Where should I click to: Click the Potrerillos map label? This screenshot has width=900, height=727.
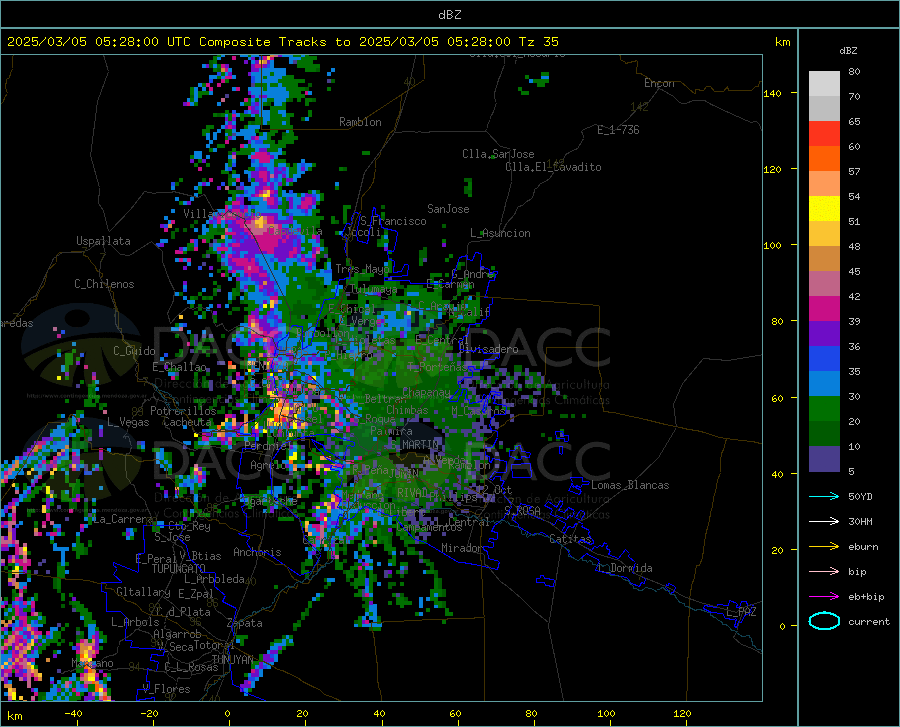[183, 411]
